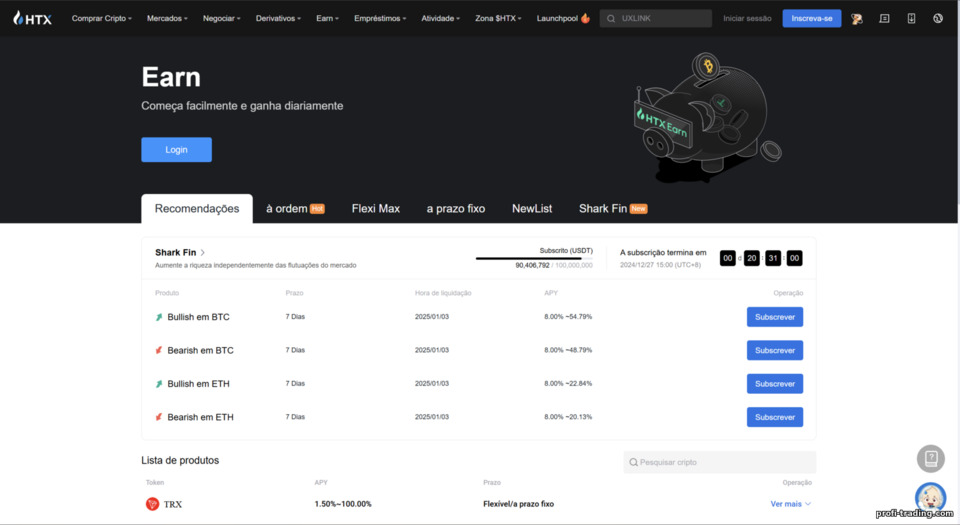The height and width of the screenshot is (525, 960).
Task: Switch to the à ordem tab
Action: click(295, 209)
